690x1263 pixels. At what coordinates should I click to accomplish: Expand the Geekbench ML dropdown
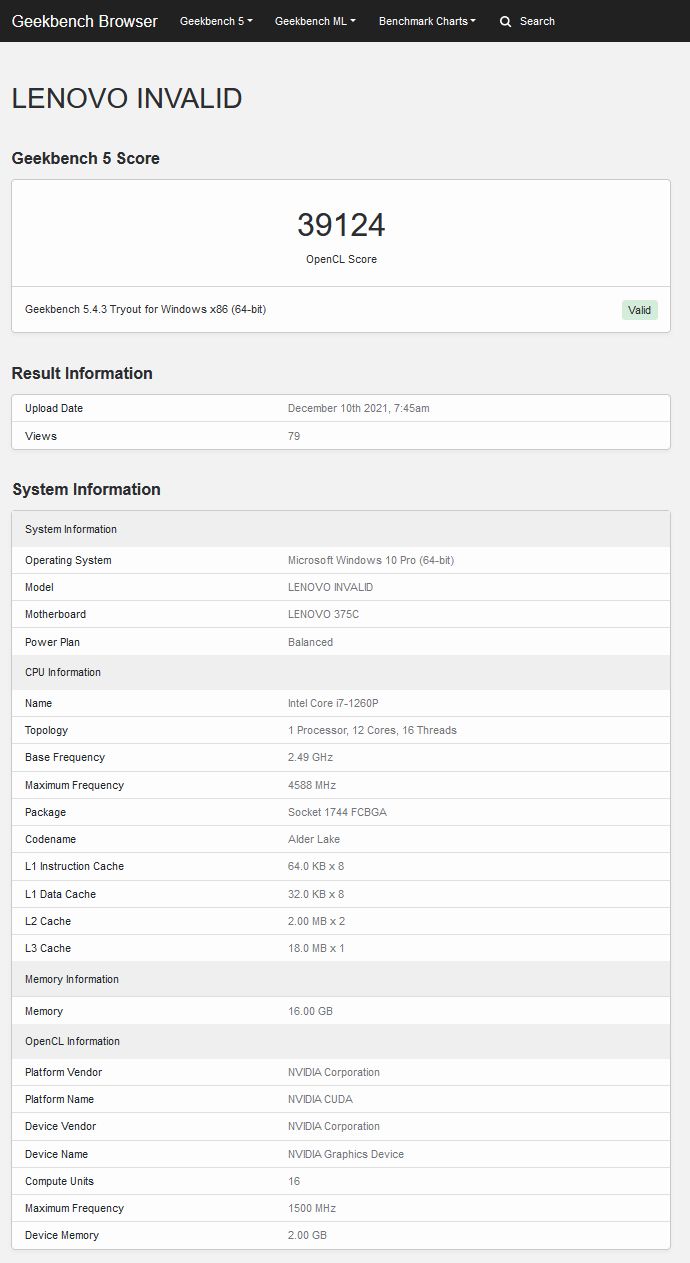[x=315, y=21]
